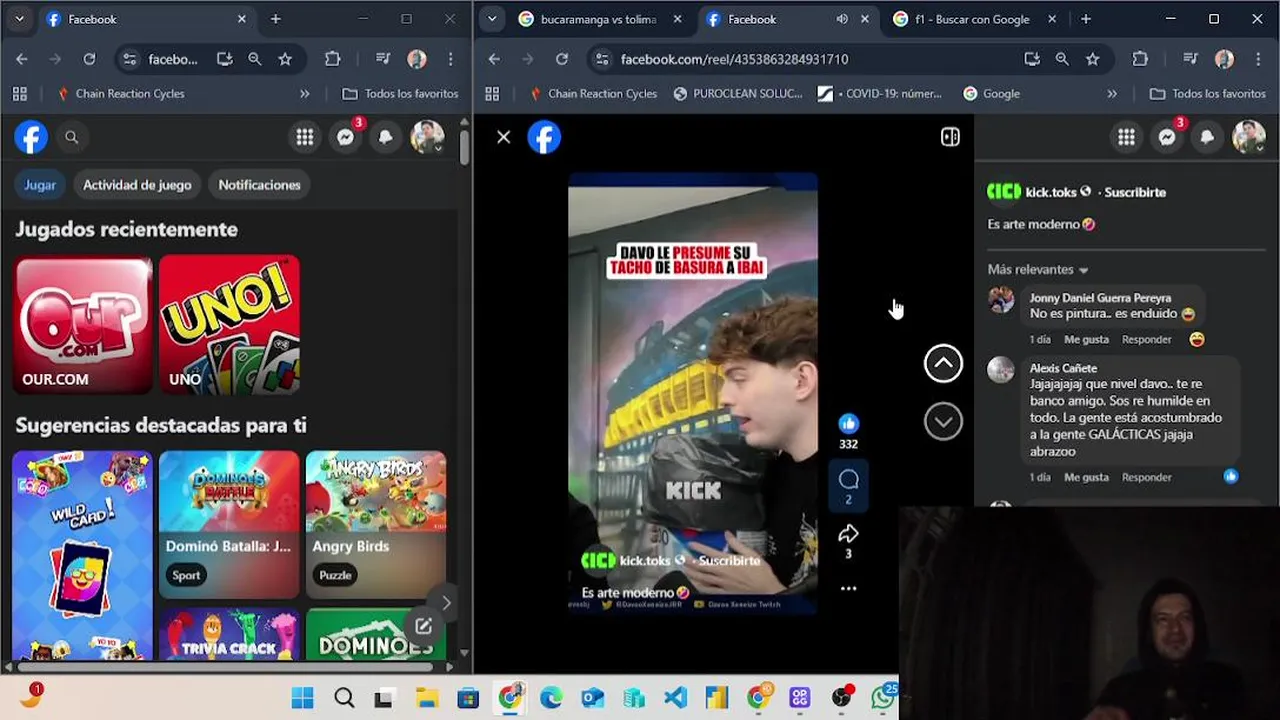Viewport: 1280px width, 720px height.
Task: Open notifications bell in the left Facebook window
Action: pyautogui.click(x=385, y=137)
